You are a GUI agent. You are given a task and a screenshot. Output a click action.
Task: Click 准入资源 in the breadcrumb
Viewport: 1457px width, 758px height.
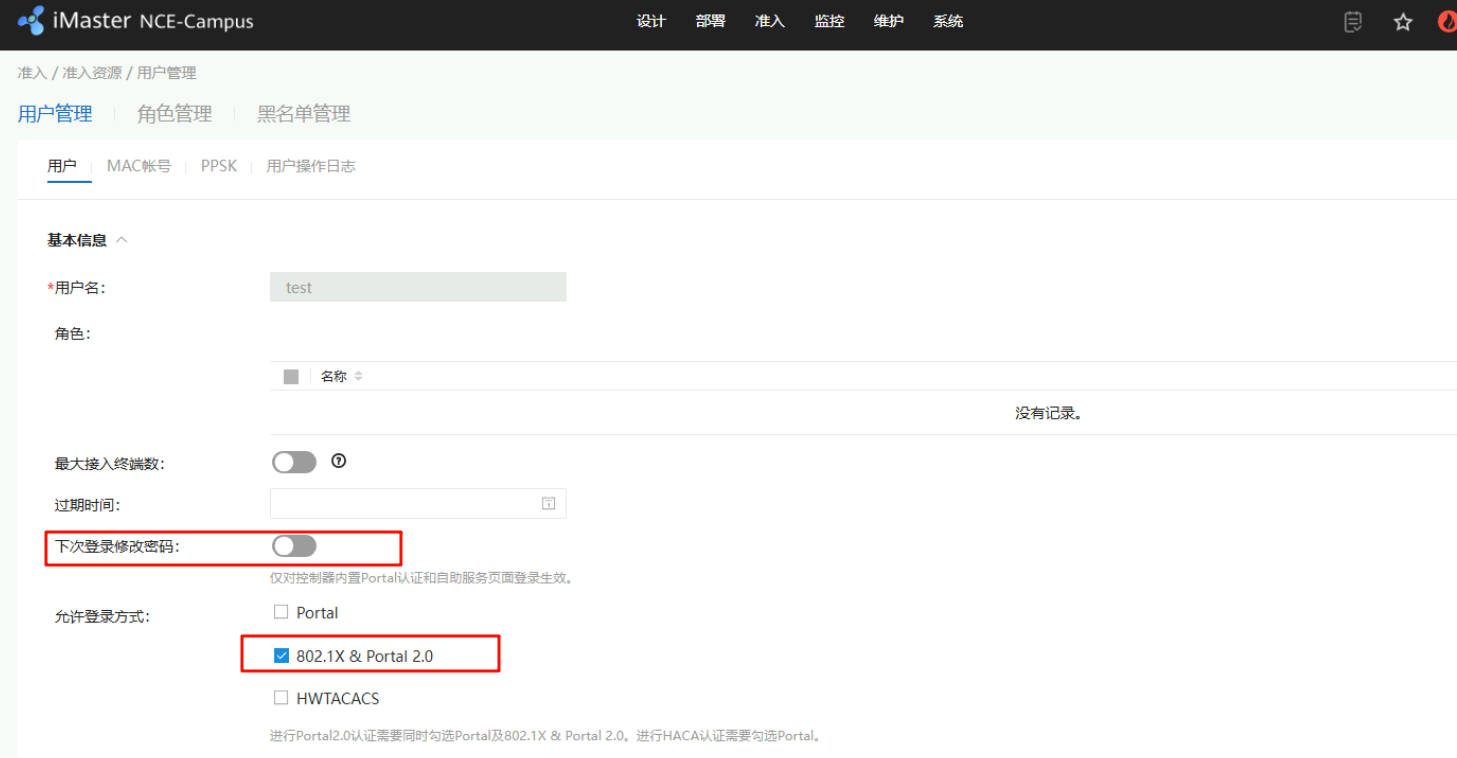(92, 73)
